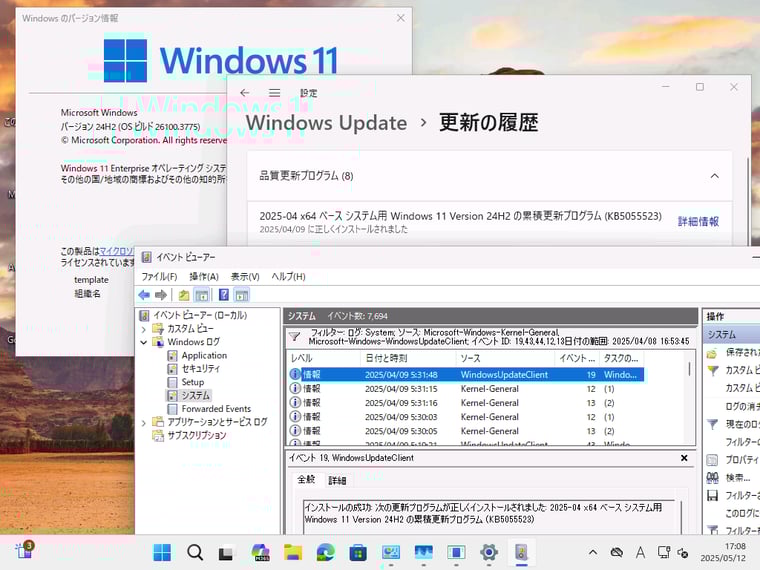760x570 pixels.
Task: Select the システム log in tree
Action: [195, 396]
